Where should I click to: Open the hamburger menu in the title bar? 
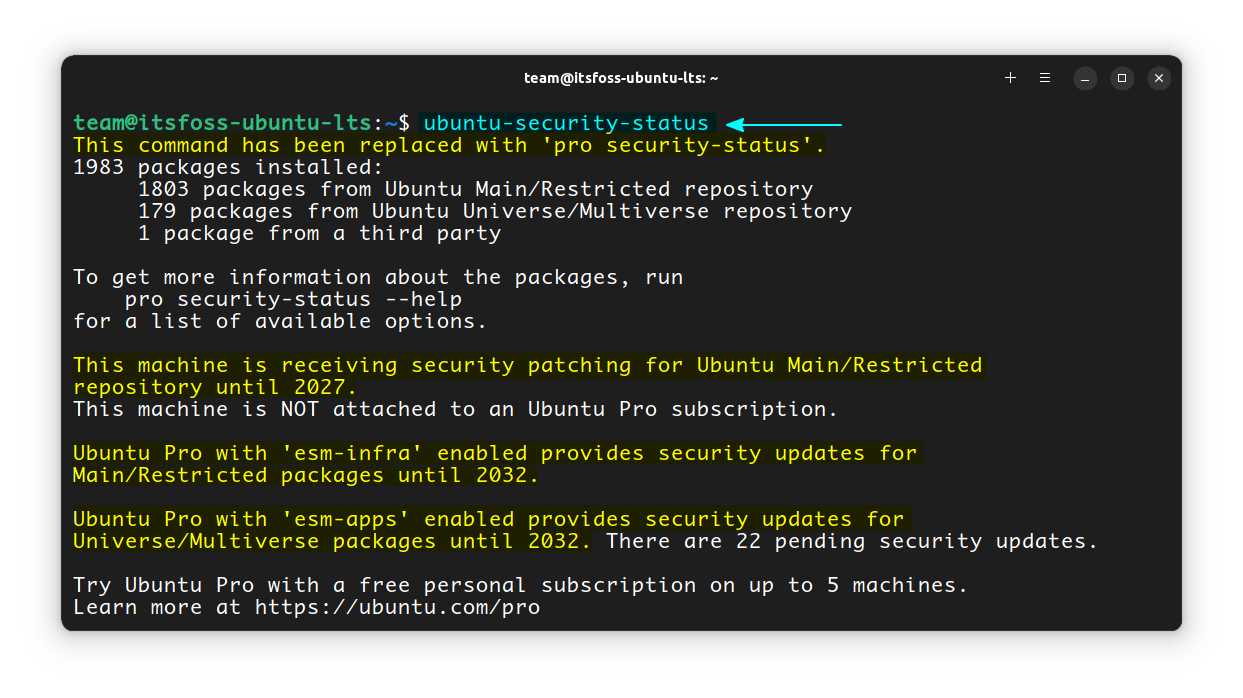[x=1045, y=77]
